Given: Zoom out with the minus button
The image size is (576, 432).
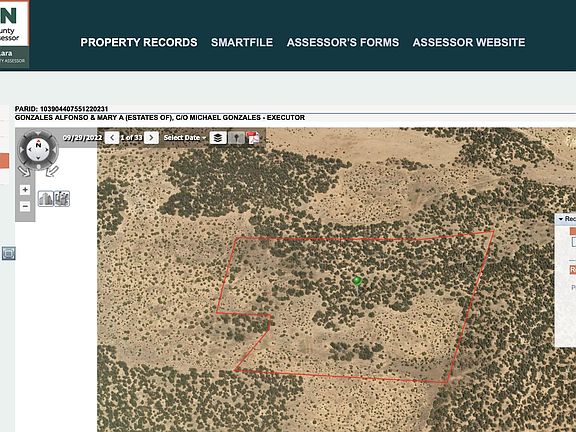Looking at the screenshot, I should point(25,206).
